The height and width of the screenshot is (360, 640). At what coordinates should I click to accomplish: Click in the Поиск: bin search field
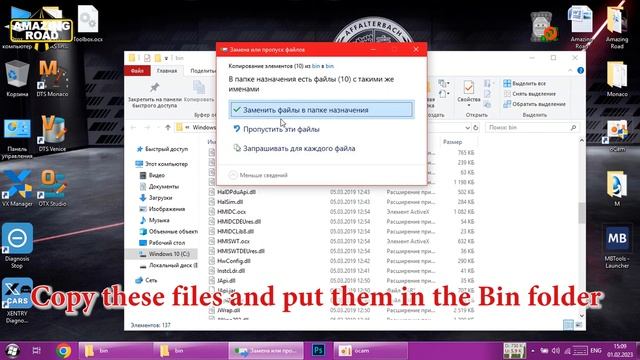[x=532, y=128]
